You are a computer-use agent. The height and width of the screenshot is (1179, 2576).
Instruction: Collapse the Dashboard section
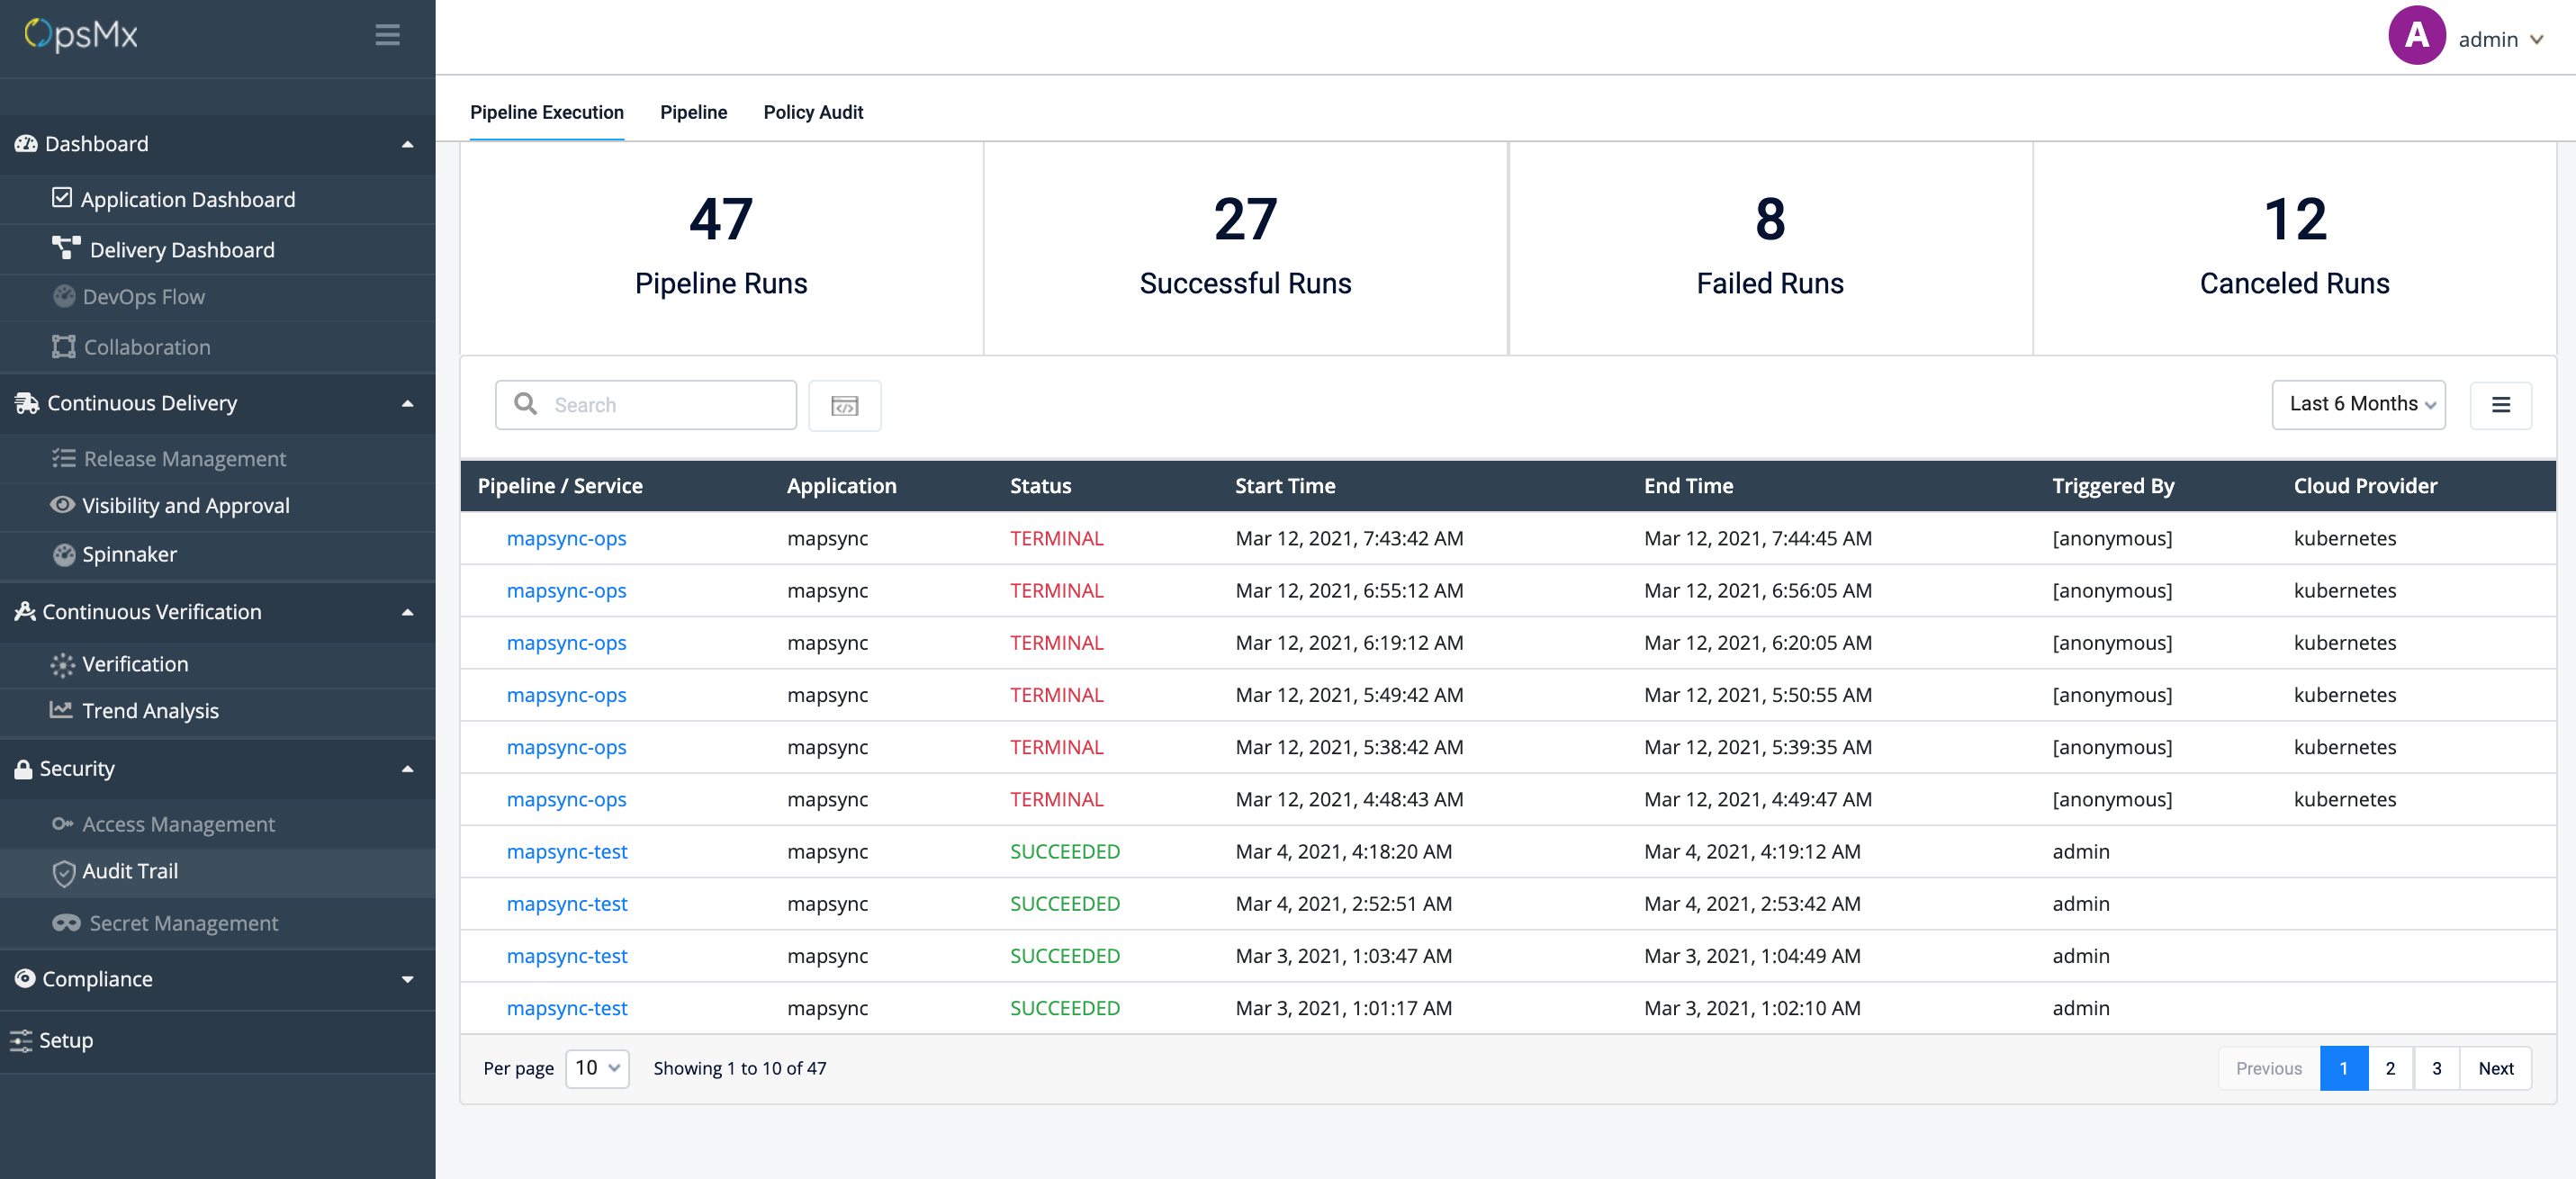(x=407, y=143)
